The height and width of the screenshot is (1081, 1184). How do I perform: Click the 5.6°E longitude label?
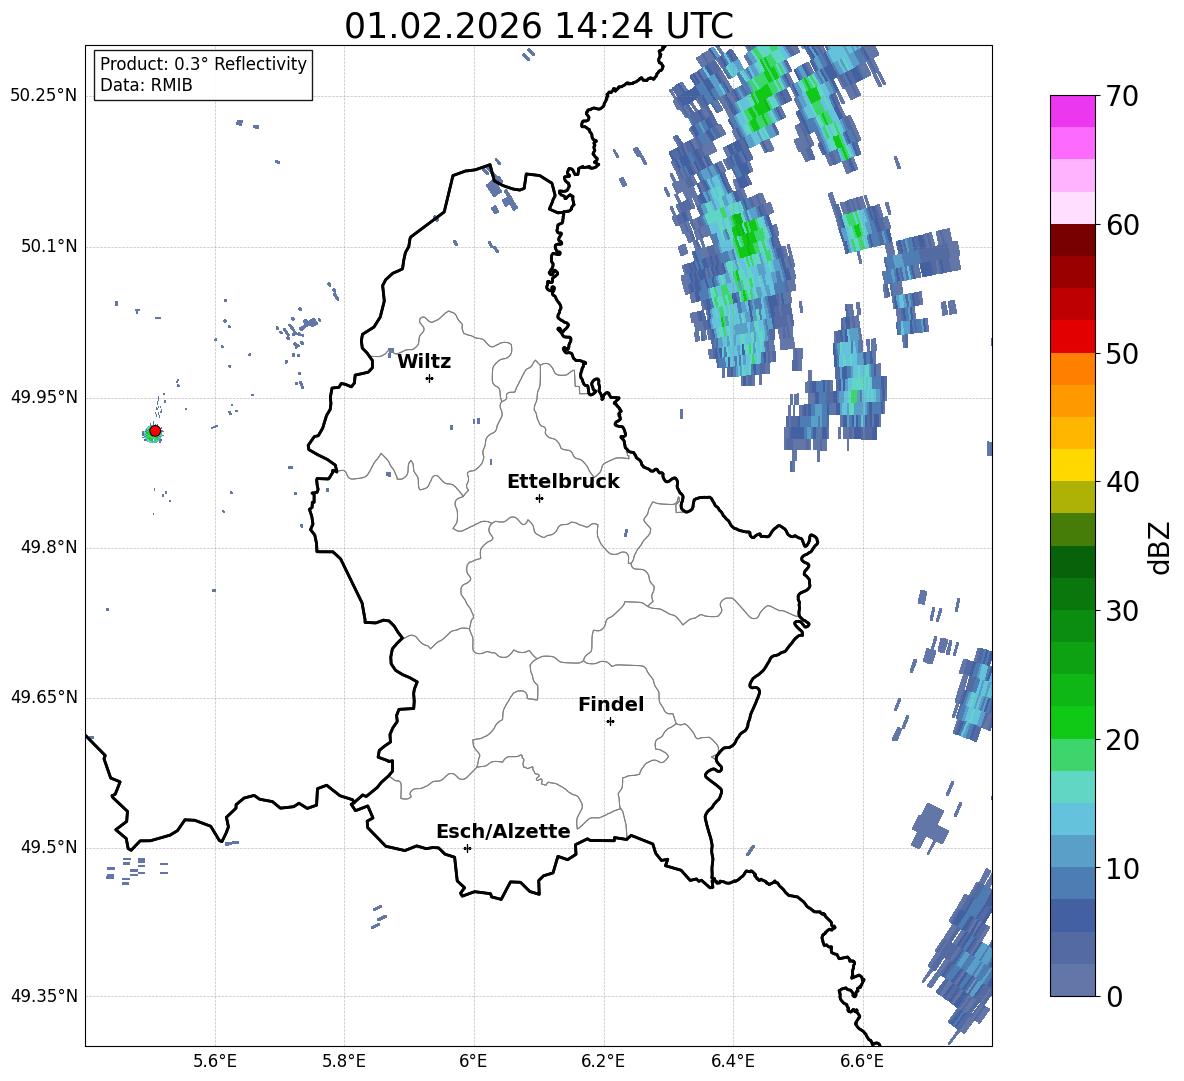(x=215, y=1061)
